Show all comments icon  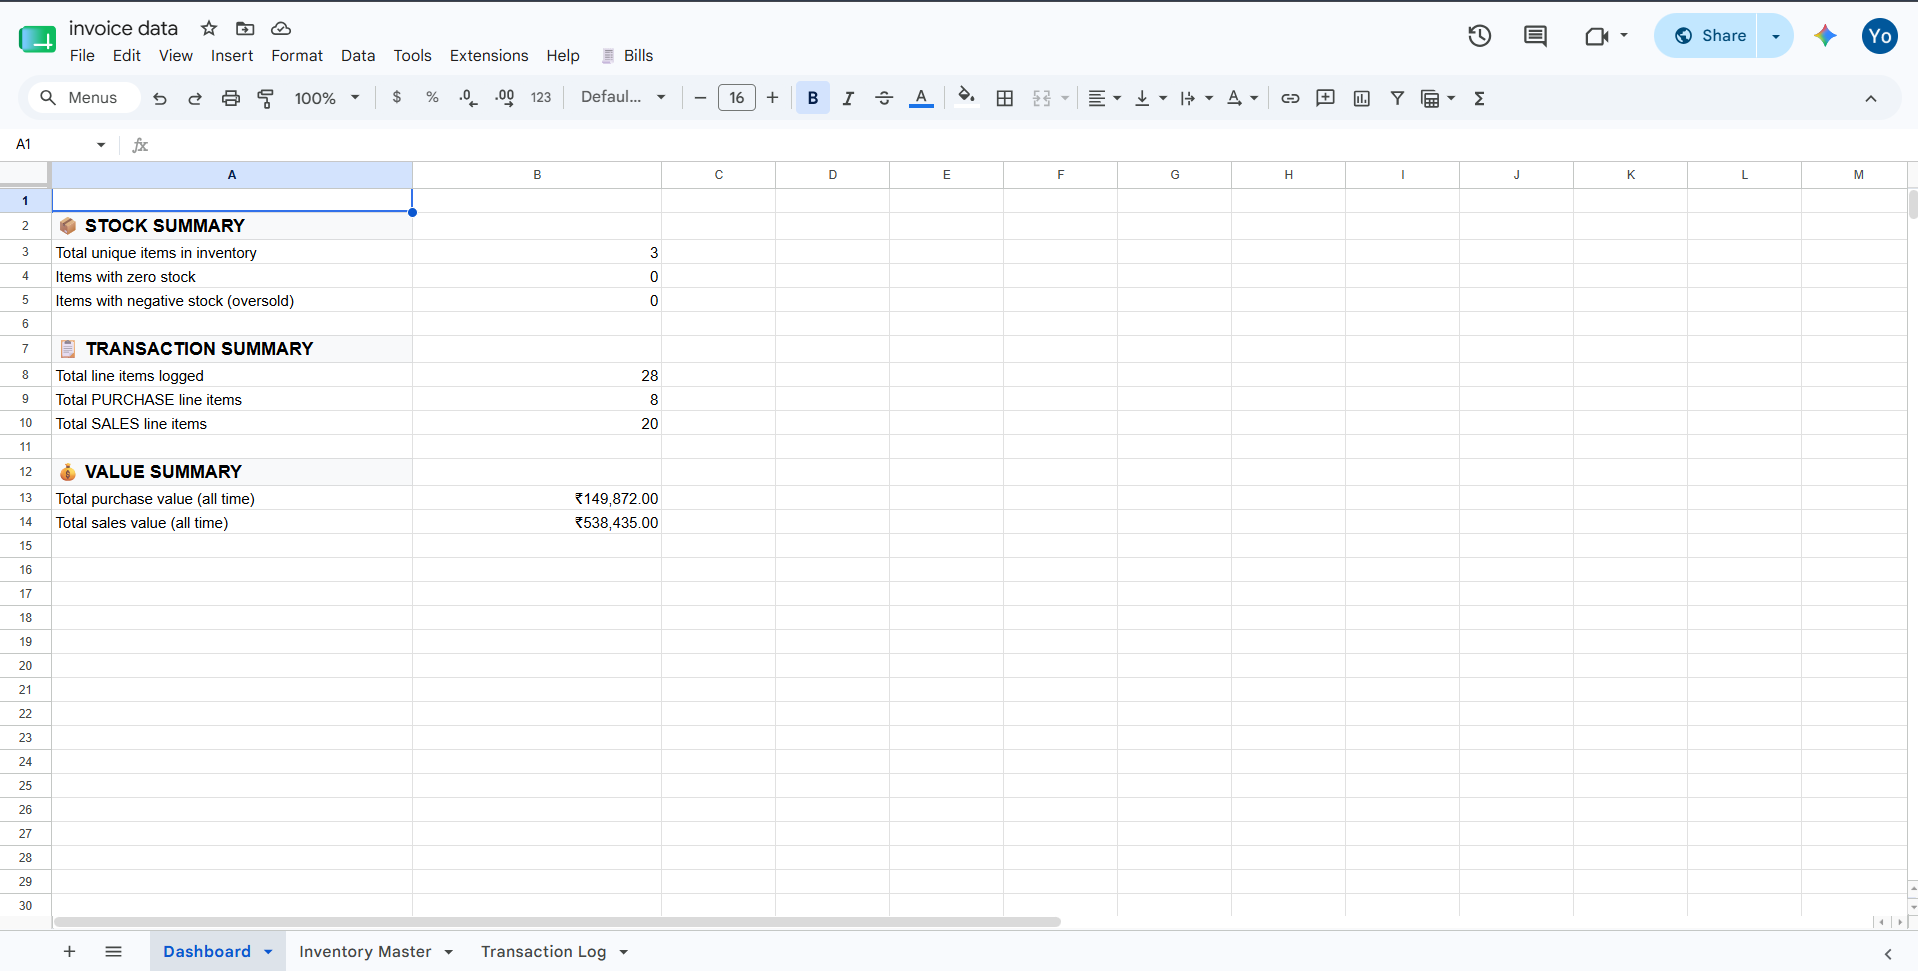pos(1535,36)
